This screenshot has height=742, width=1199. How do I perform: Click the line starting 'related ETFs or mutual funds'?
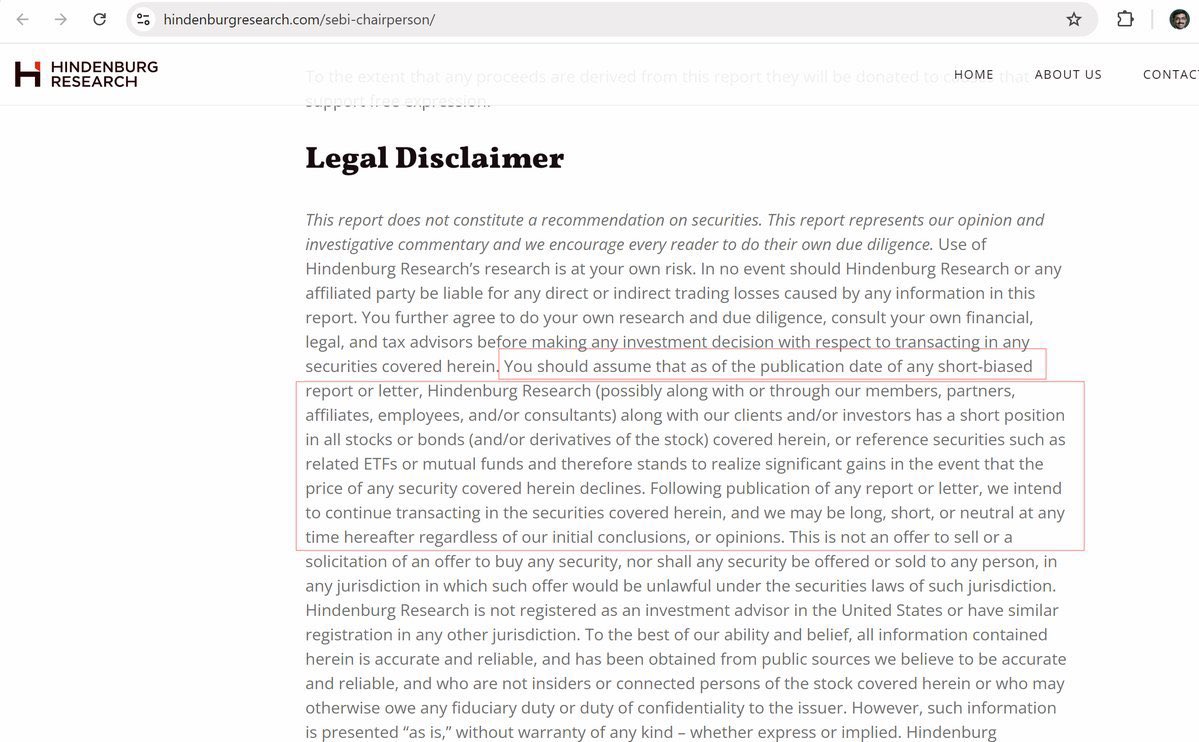coord(674,464)
